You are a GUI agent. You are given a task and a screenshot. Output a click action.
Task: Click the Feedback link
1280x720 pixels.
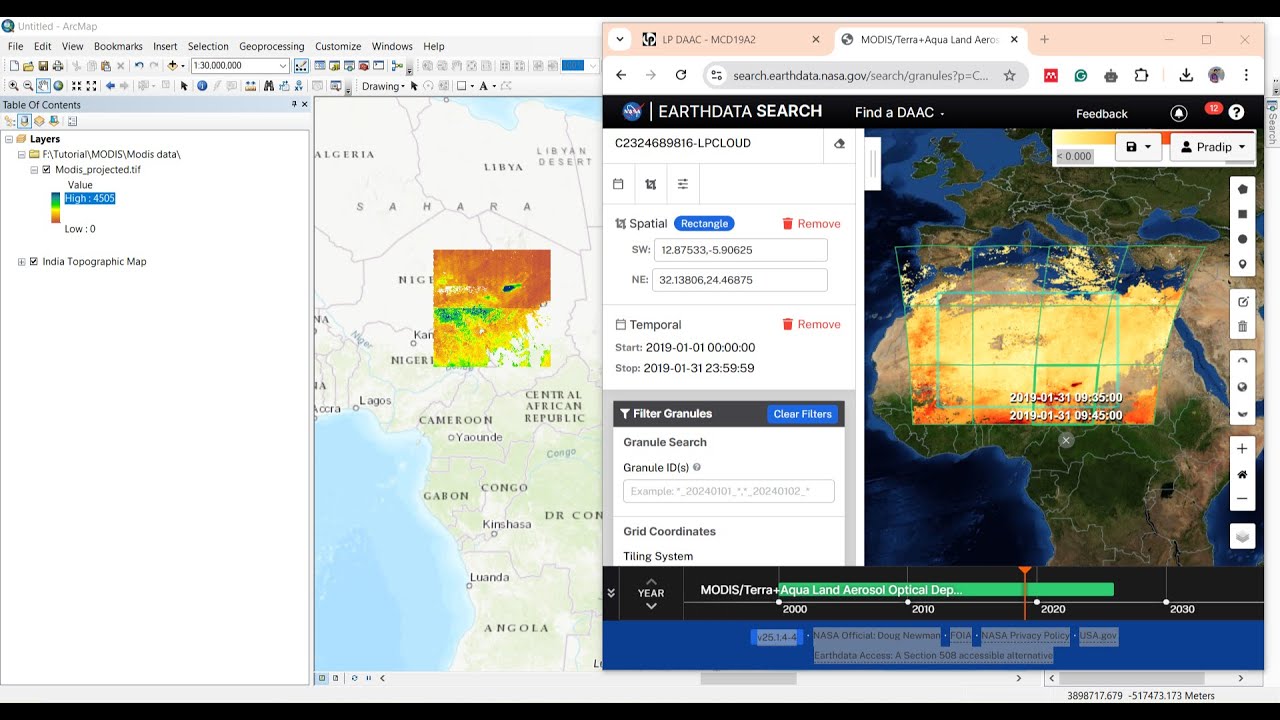coord(1101,114)
